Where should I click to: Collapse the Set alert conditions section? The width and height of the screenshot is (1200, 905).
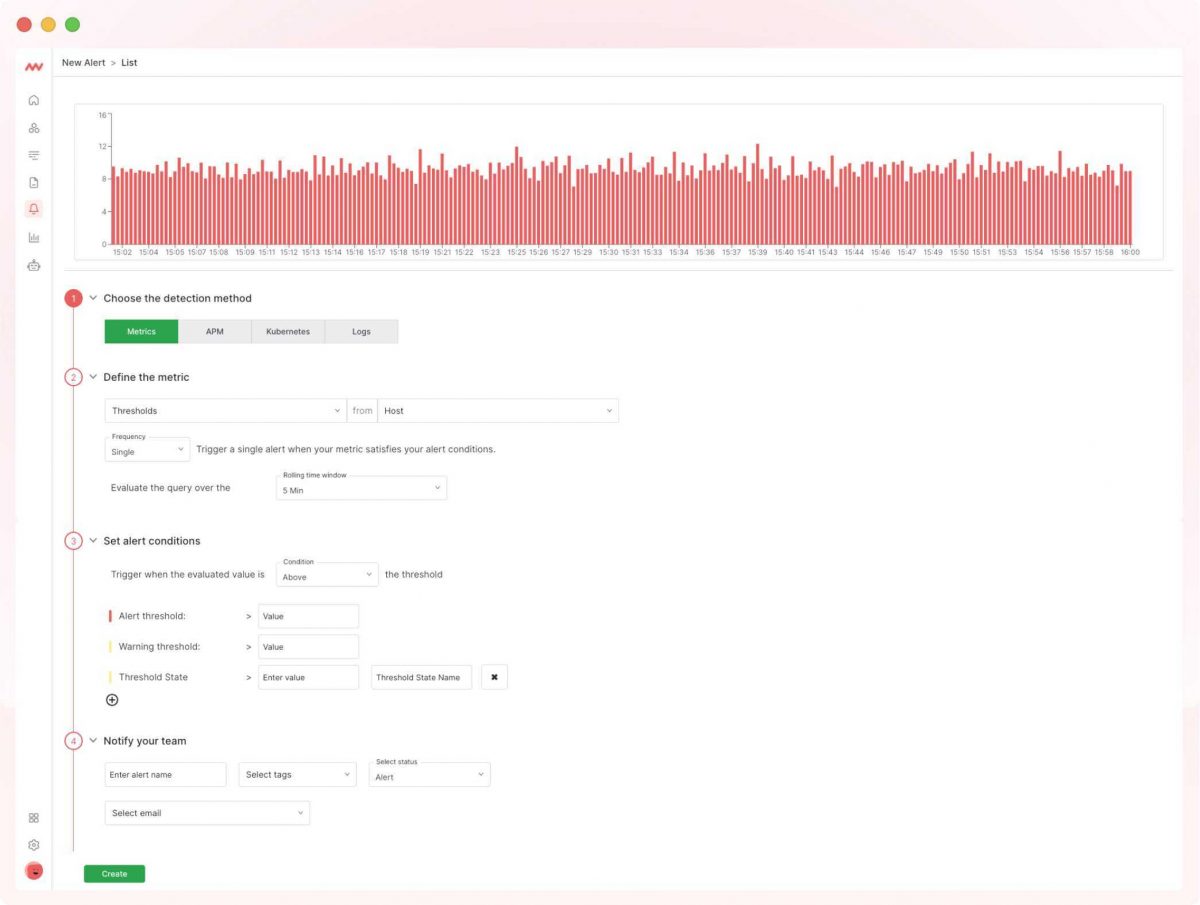pos(92,540)
